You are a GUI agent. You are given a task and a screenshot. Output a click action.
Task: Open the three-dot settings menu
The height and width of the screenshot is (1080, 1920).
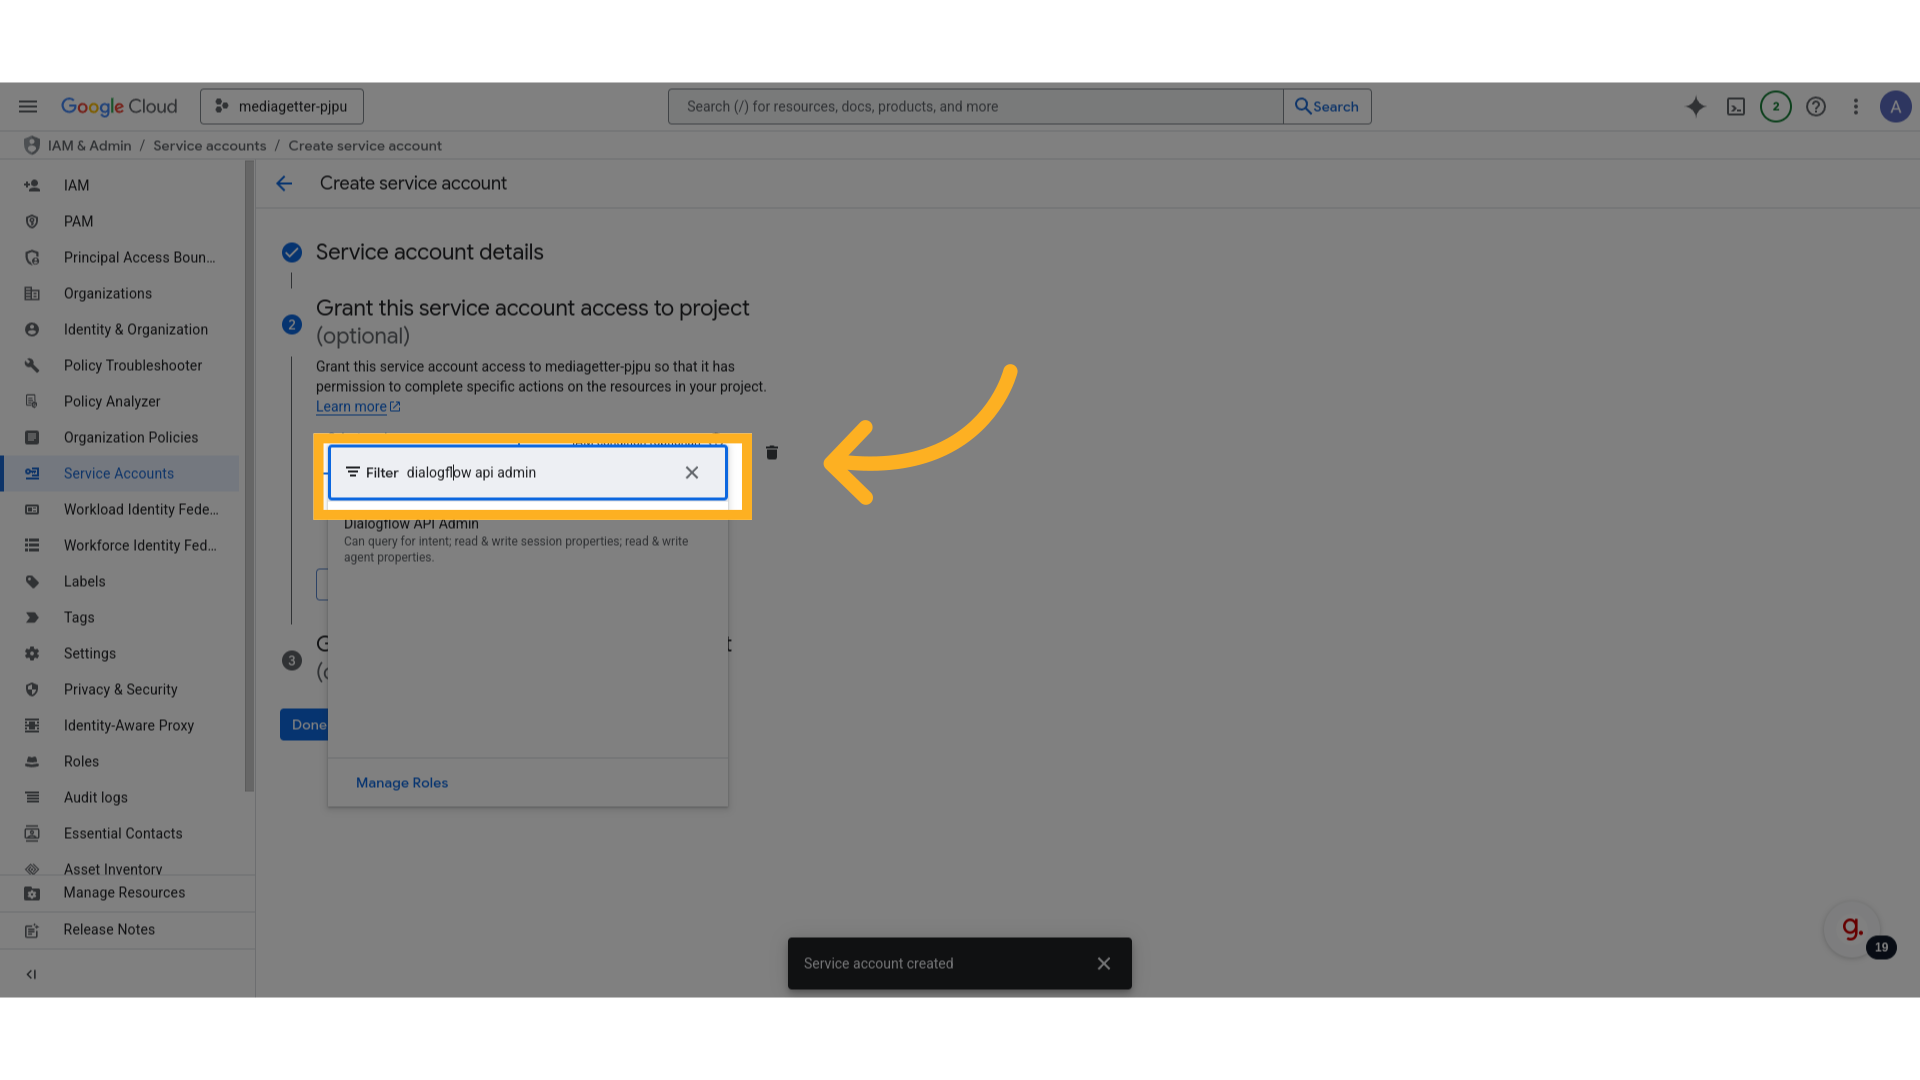(1856, 106)
